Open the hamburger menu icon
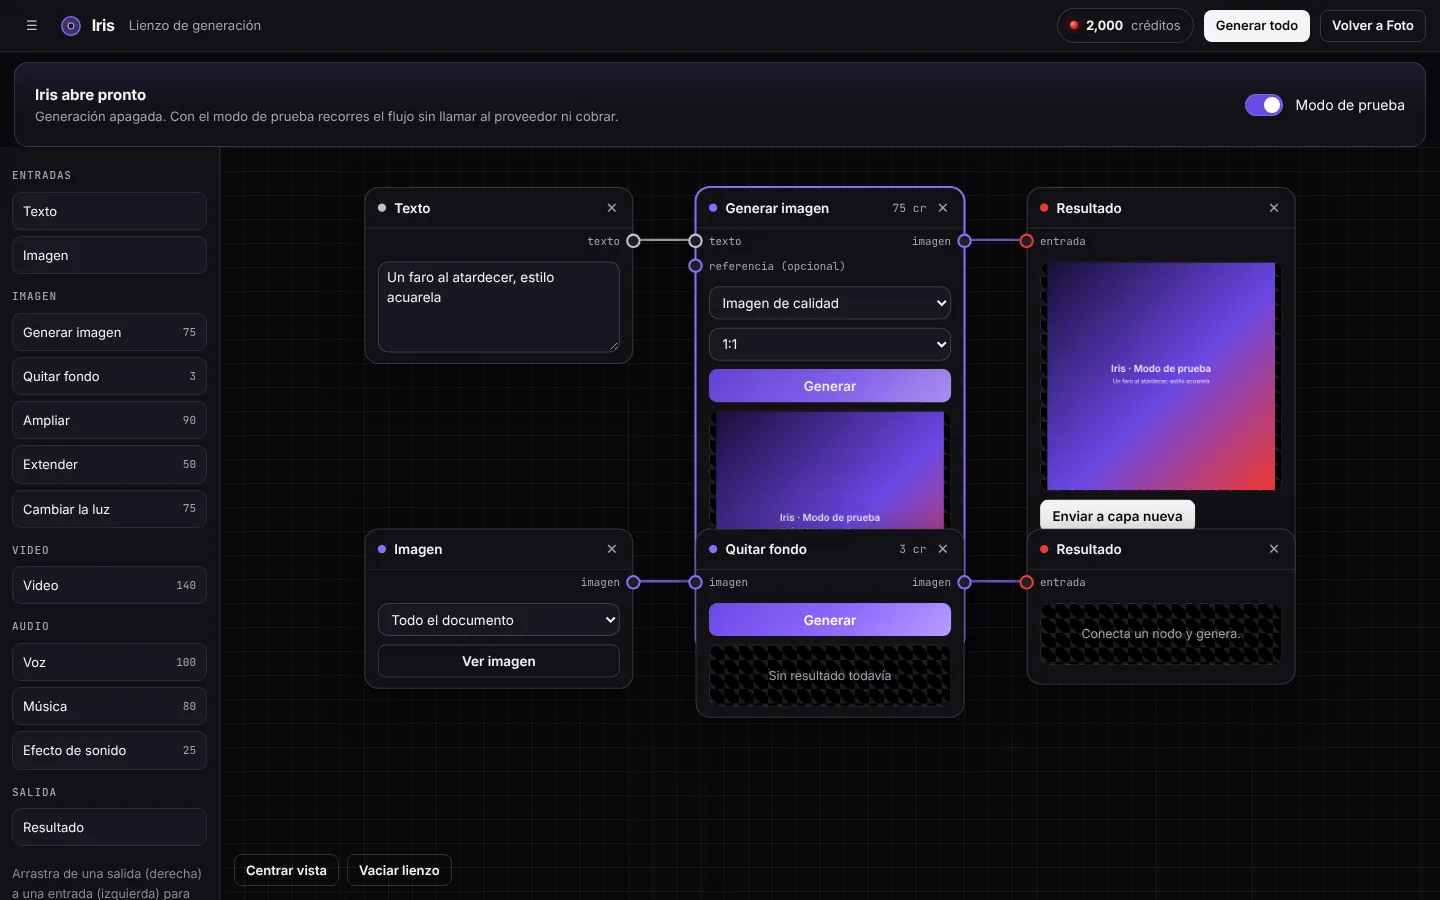1440x900 pixels. coord(32,26)
